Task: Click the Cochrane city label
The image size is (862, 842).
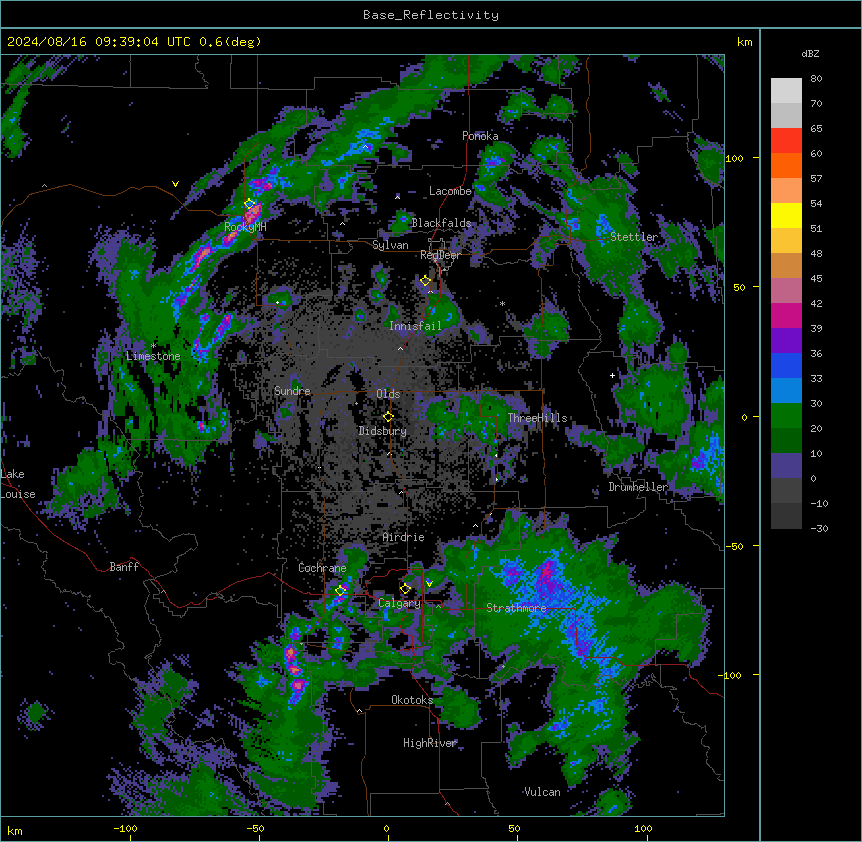Action: pos(322,568)
